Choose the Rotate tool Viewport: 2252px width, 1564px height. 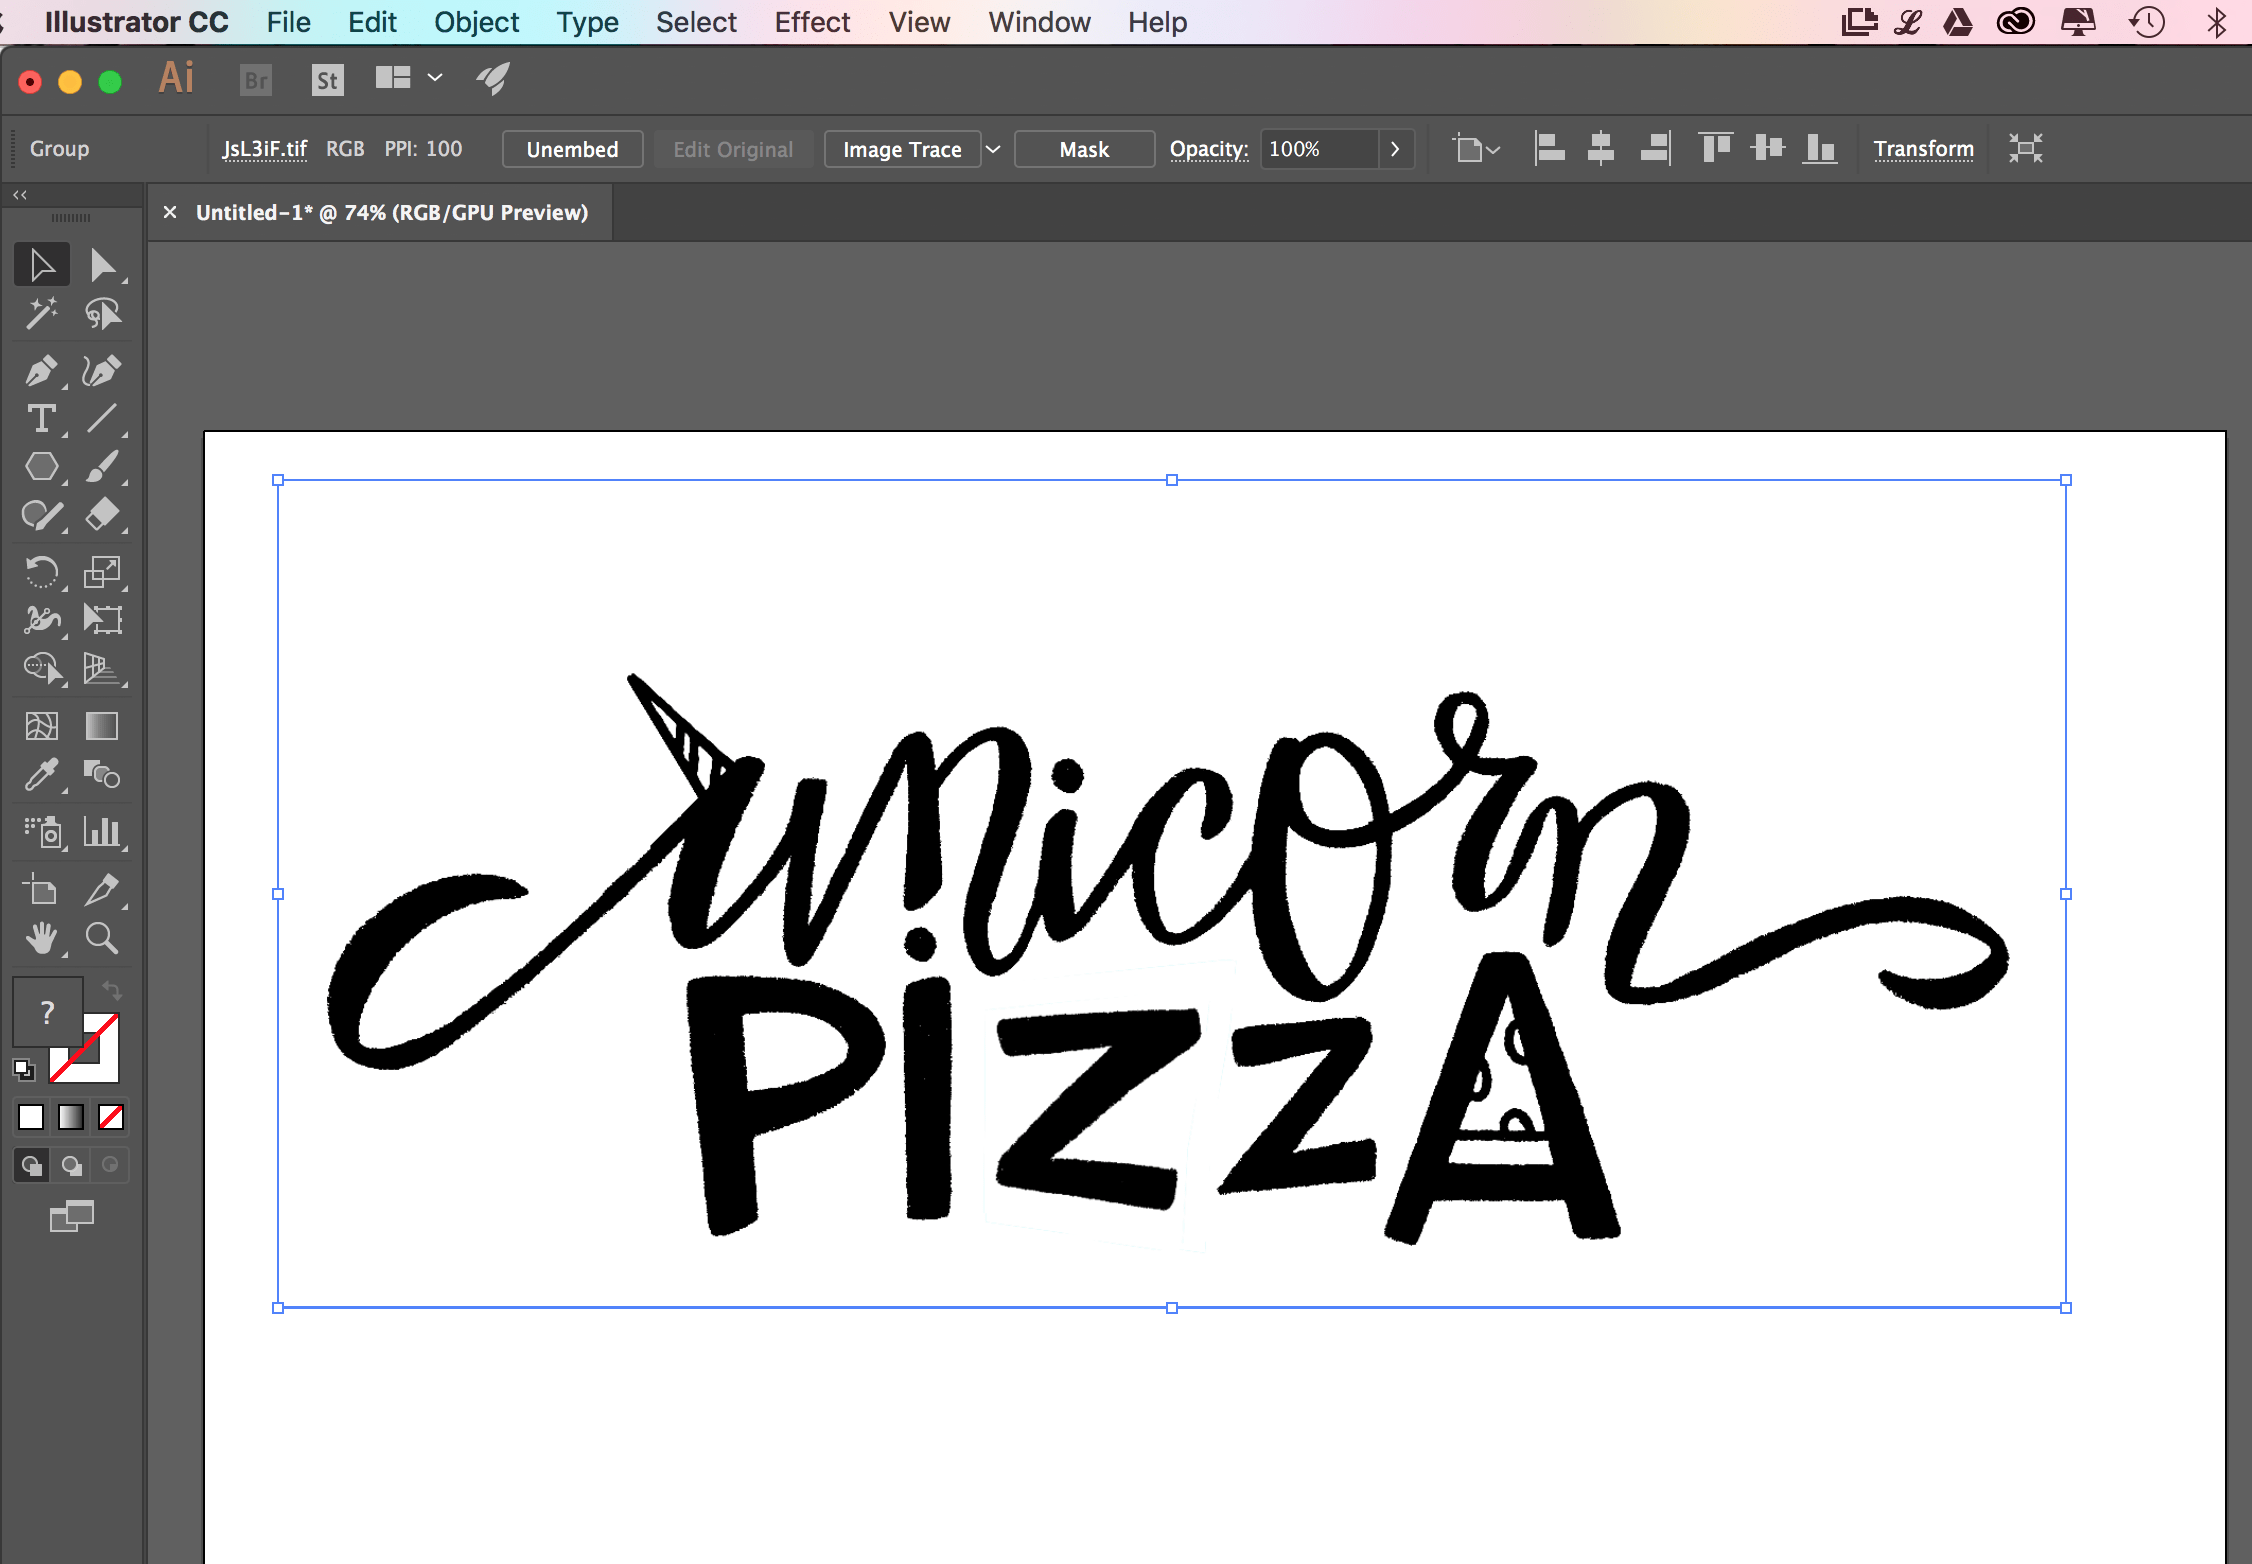41,572
